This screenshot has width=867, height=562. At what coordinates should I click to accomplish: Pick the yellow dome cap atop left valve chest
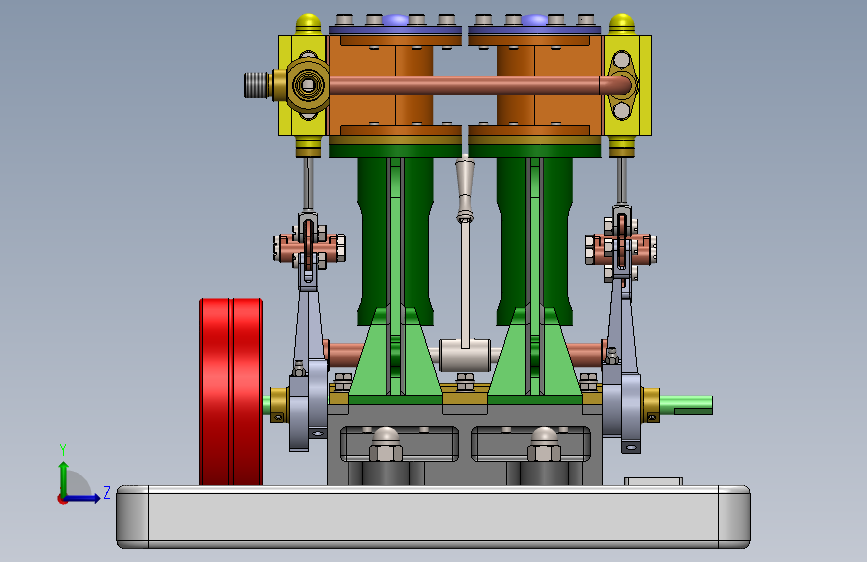click(308, 24)
